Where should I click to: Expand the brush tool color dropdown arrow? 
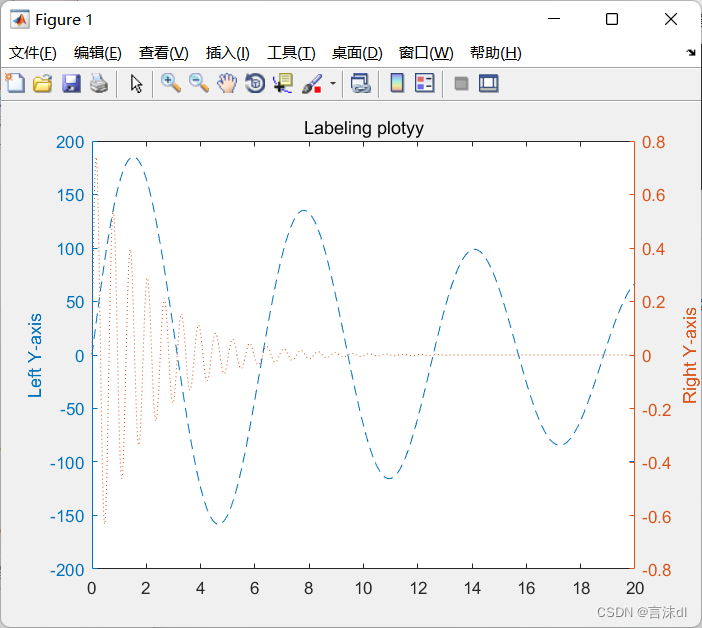click(x=332, y=84)
